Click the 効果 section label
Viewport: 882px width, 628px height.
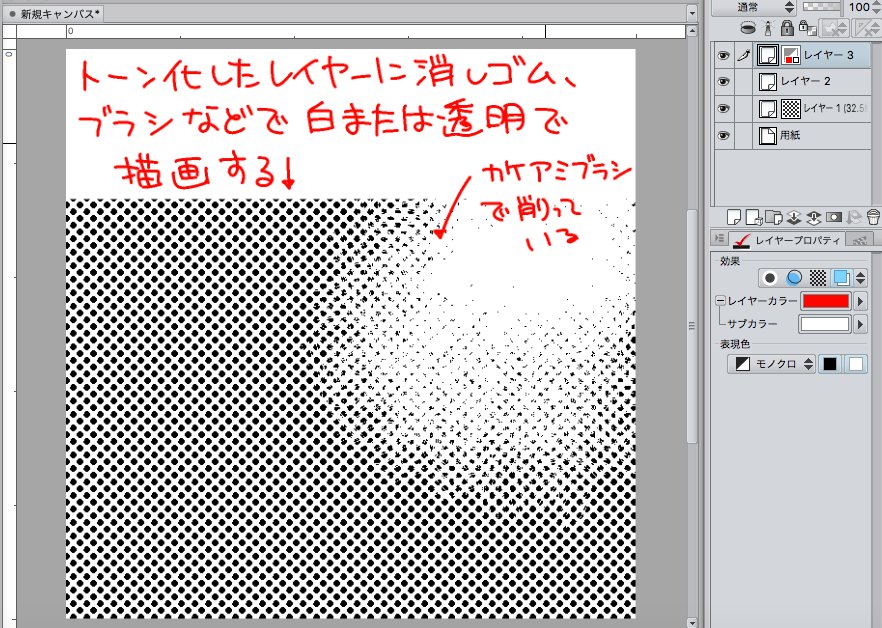coord(730,261)
